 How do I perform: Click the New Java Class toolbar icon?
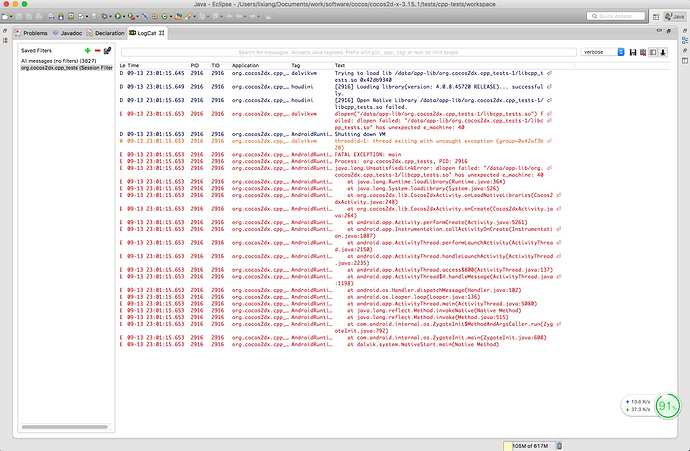tap(165, 16)
